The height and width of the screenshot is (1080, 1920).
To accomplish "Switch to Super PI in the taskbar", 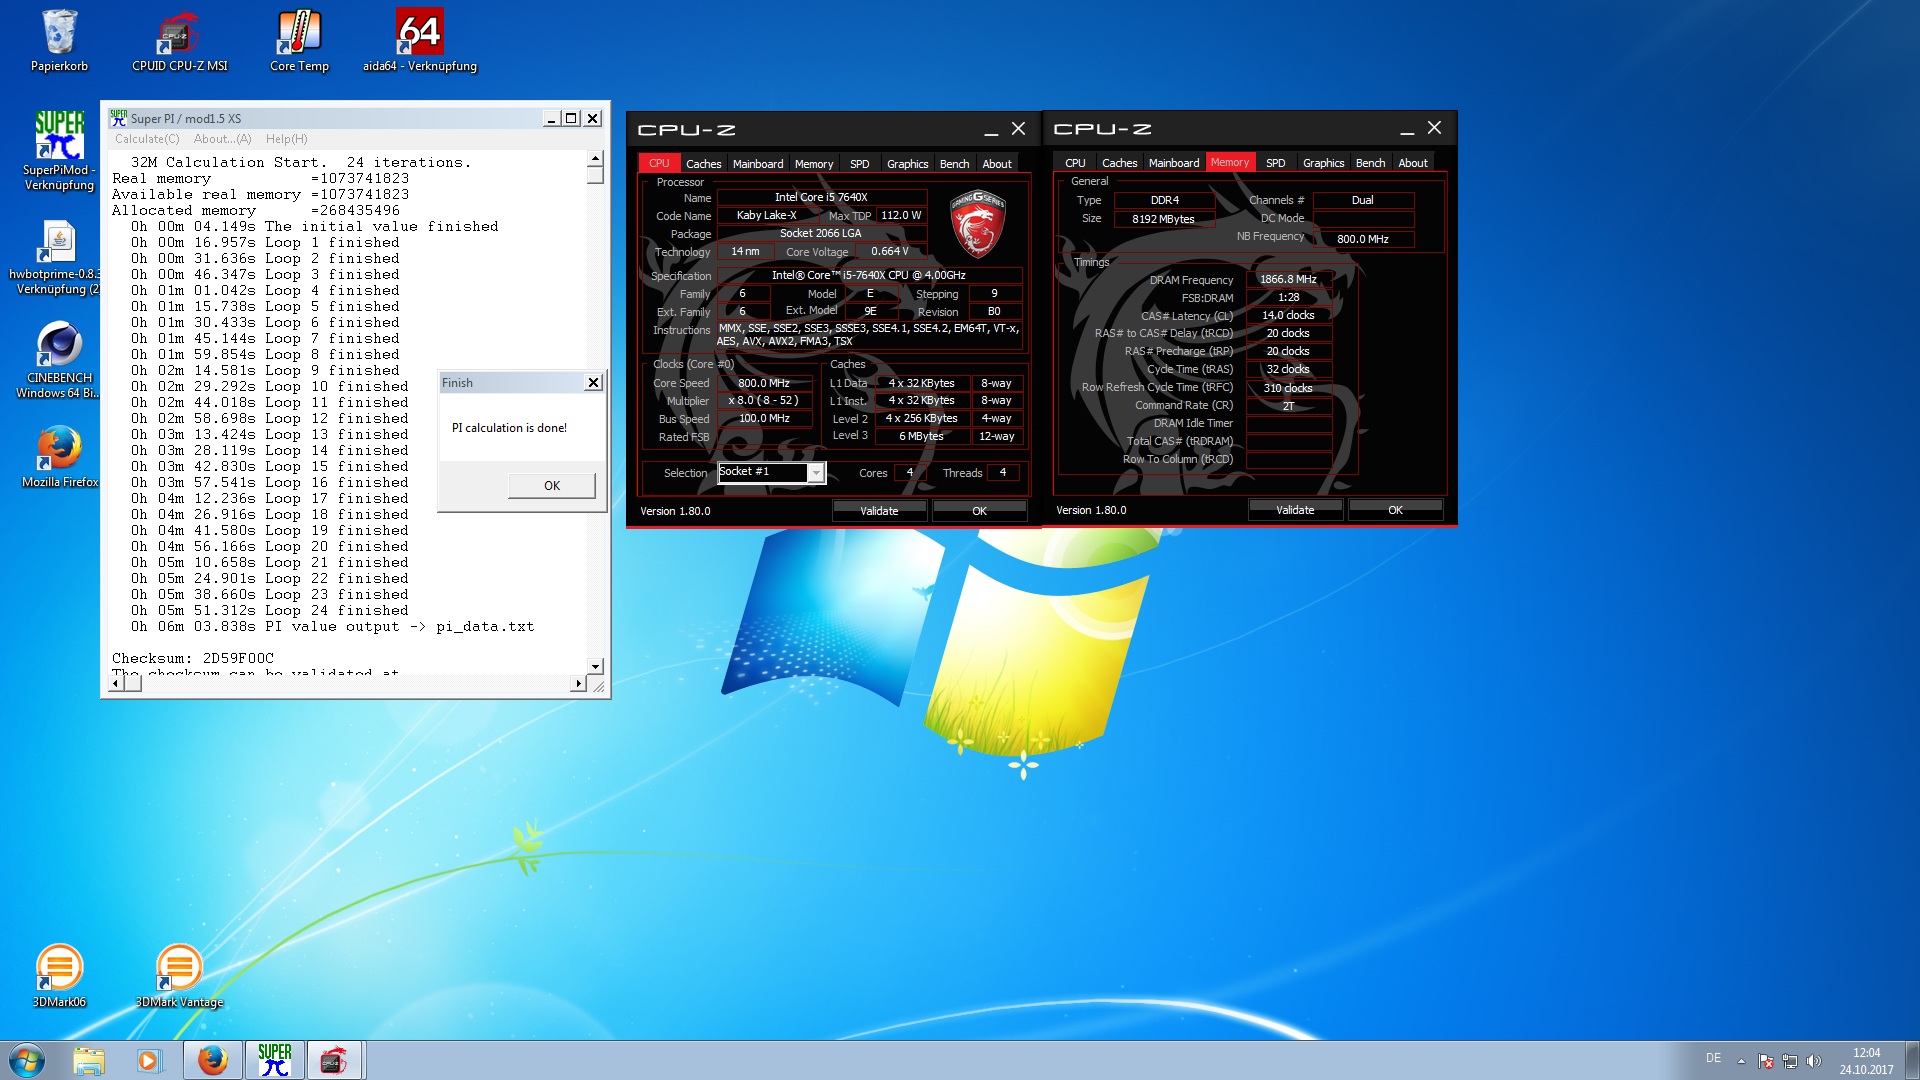I will pyautogui.click(x=274, y=1060).
